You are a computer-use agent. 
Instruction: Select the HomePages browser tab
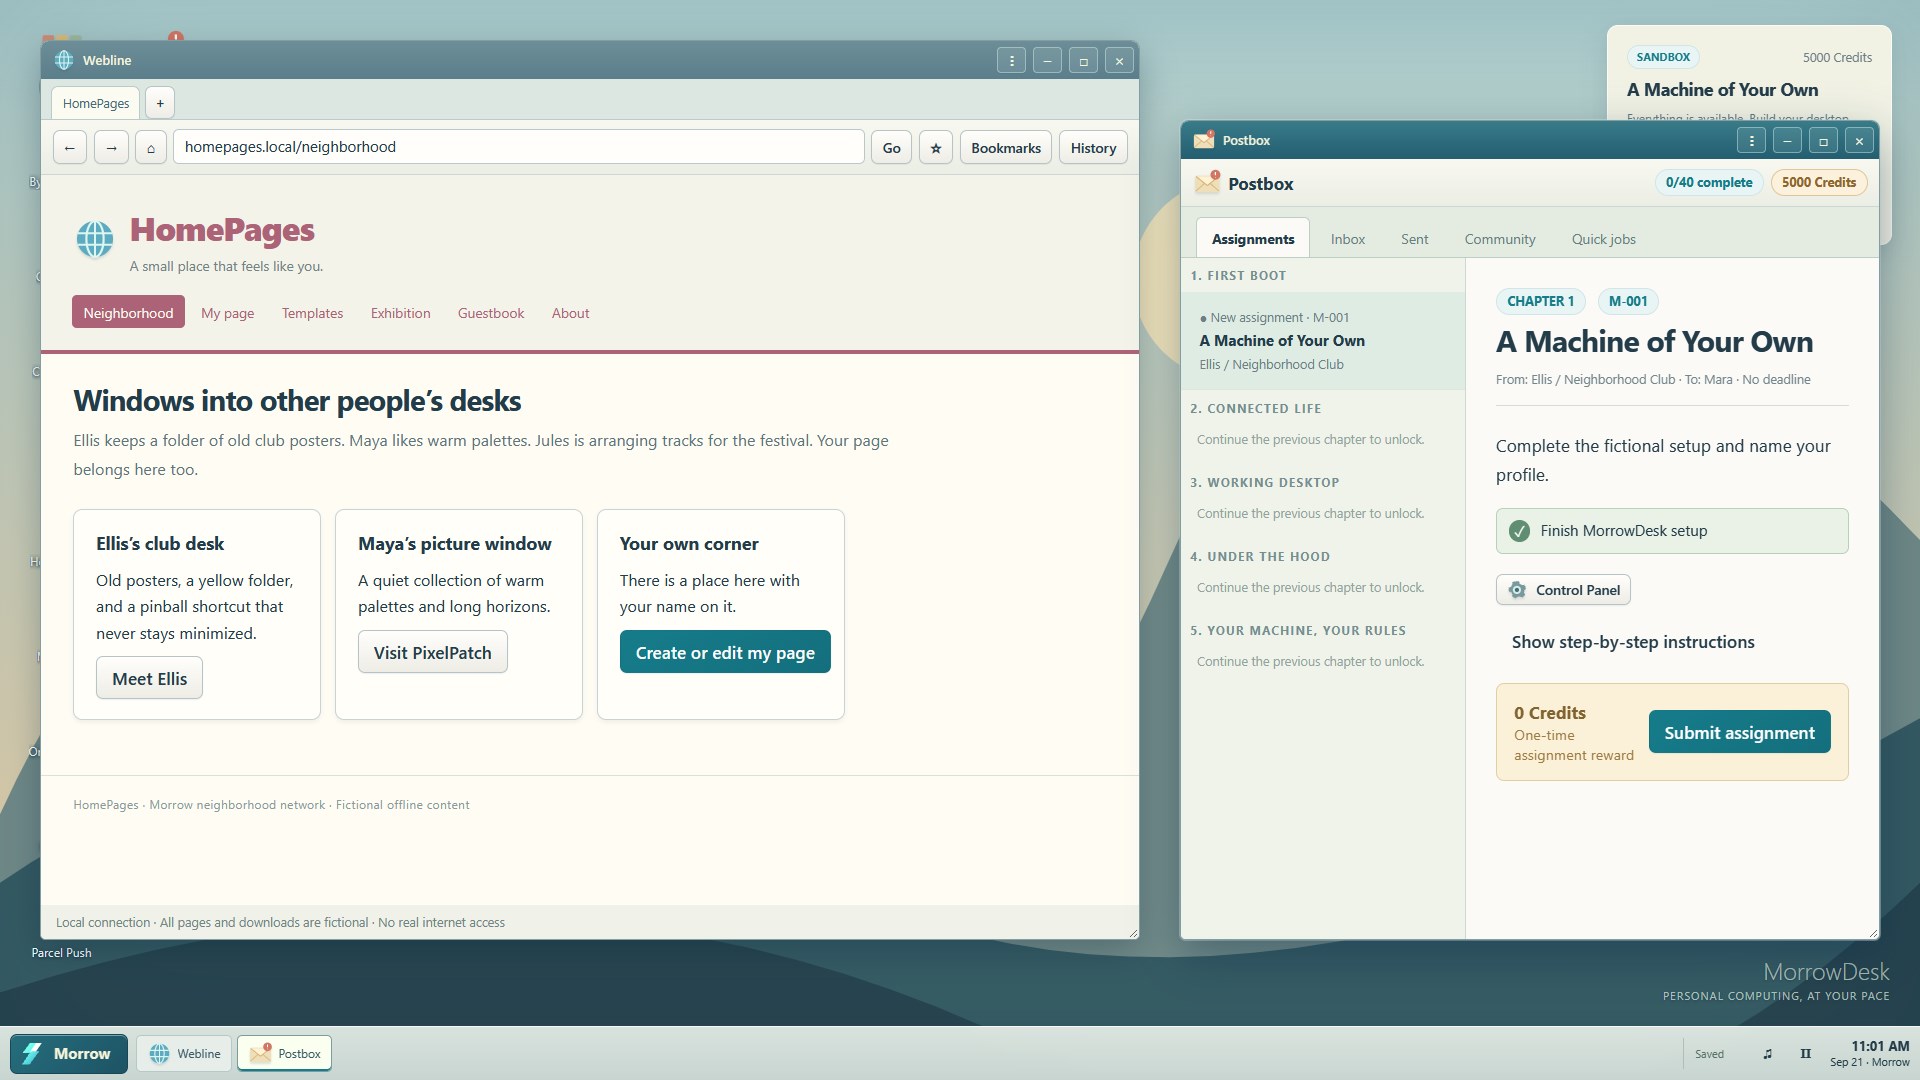click(96, 103)
